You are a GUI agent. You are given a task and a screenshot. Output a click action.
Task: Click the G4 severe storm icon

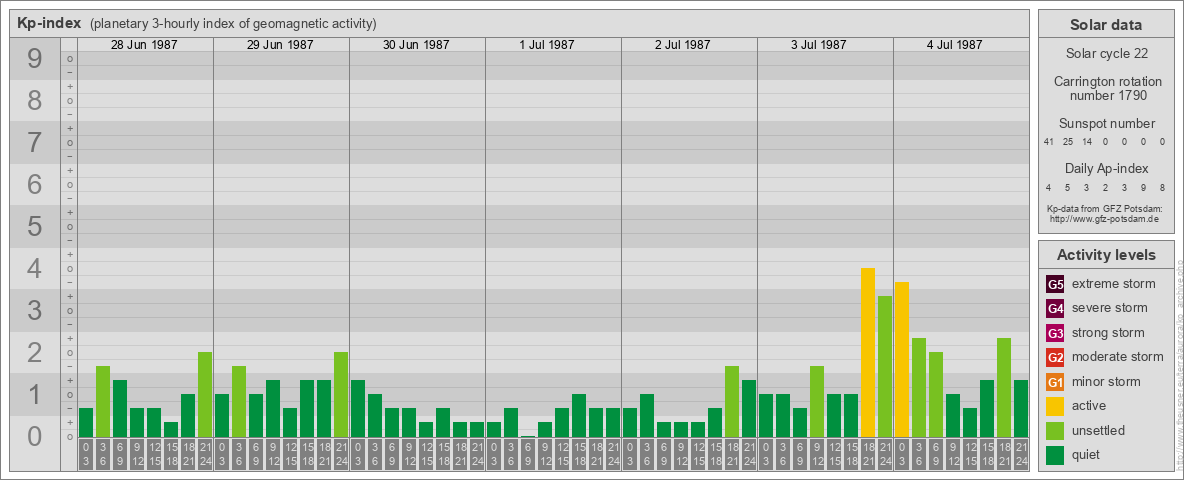pyautogui.click(x=1055, y=308)
